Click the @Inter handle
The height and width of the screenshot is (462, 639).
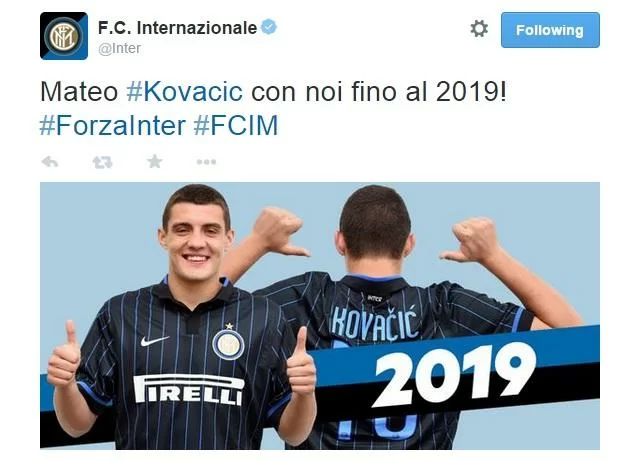click(x=119, y=48)
